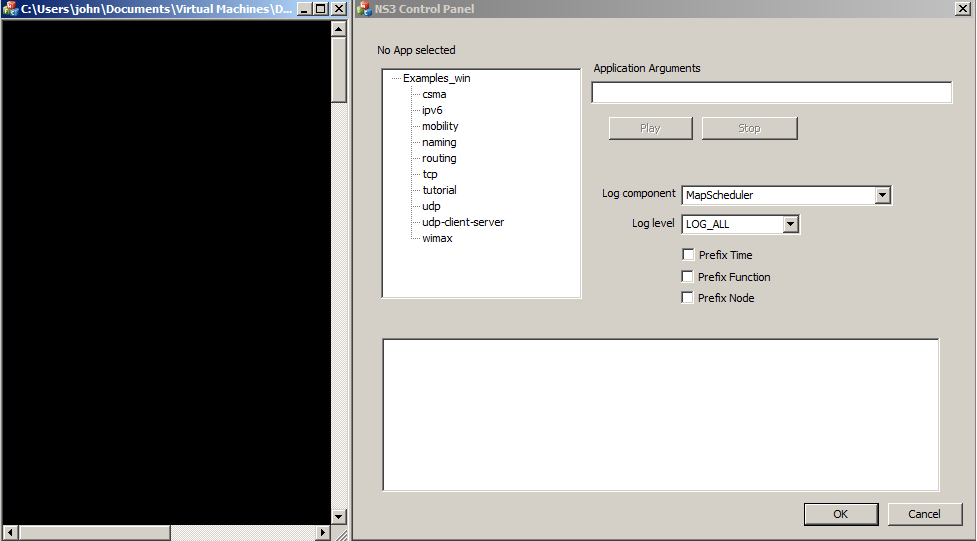Click the console vertical scroll down arrow
This screenshot has height=541, width=977.
click(338, 516)
